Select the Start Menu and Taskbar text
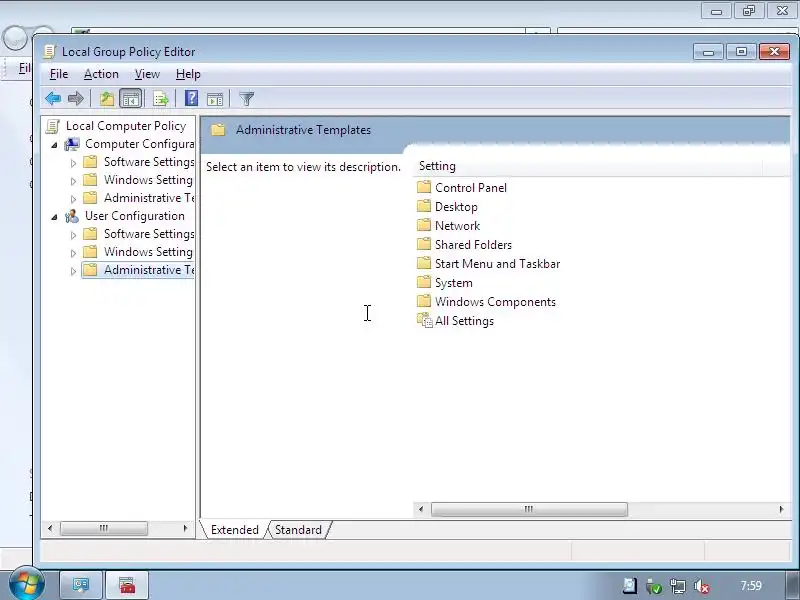The height and width of the screenshot is (600, 800). point(497,263)
